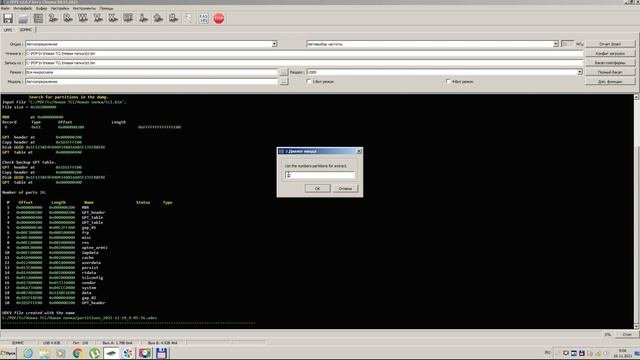
Task: Close the partitions dialog with X
Action: pos(359,151)
